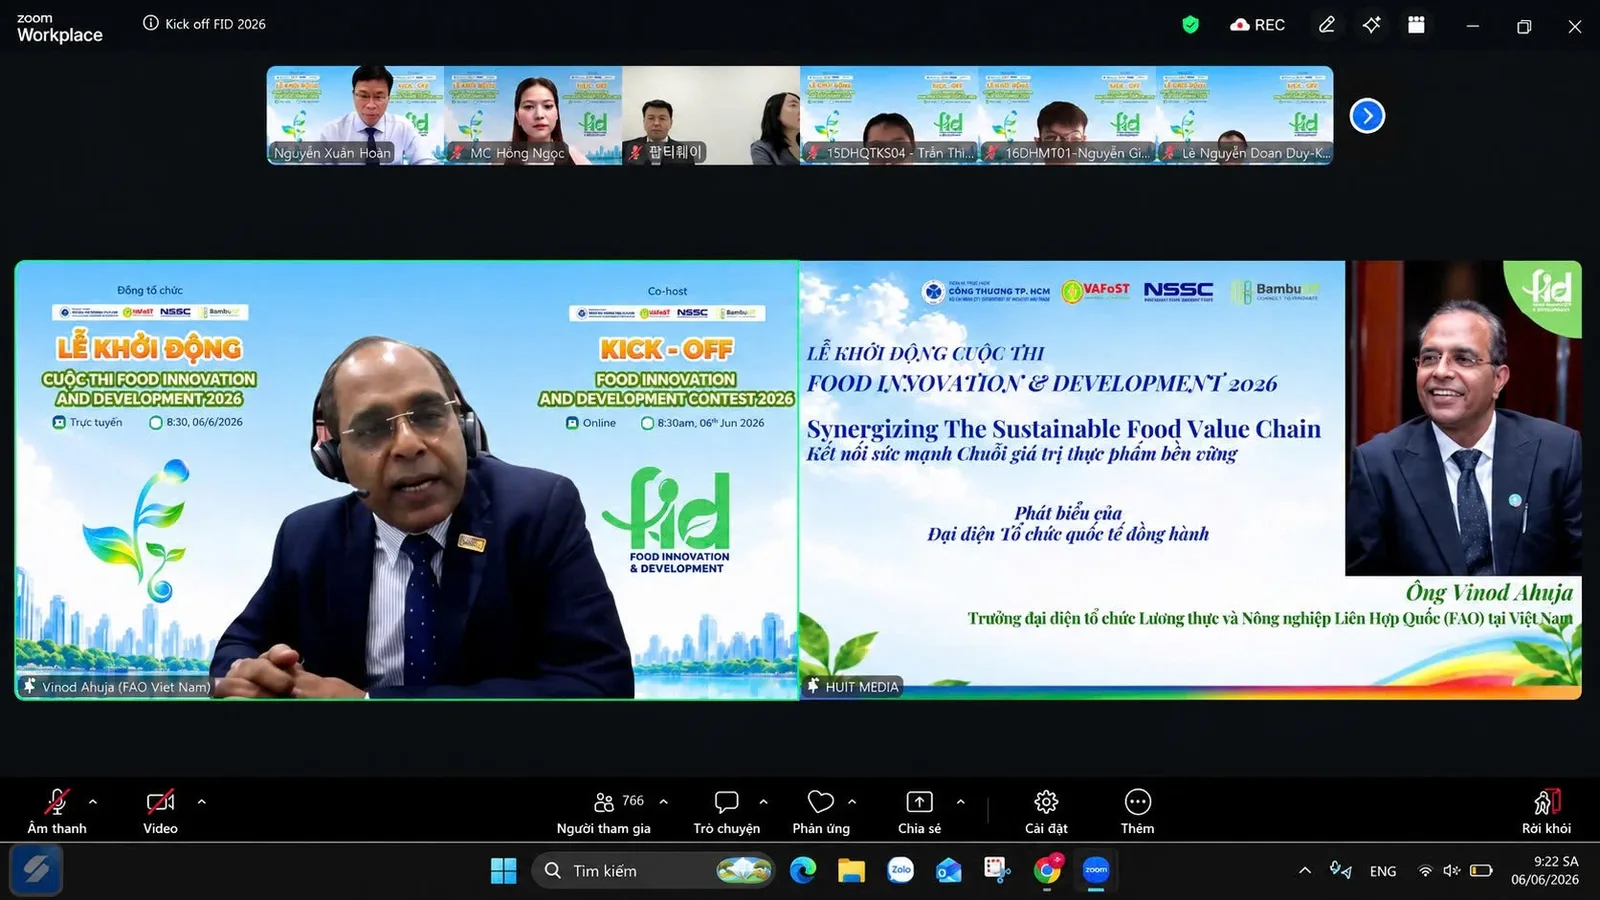
Task: Open File Explorer from taskbar
Action: [x=851, y=871]
